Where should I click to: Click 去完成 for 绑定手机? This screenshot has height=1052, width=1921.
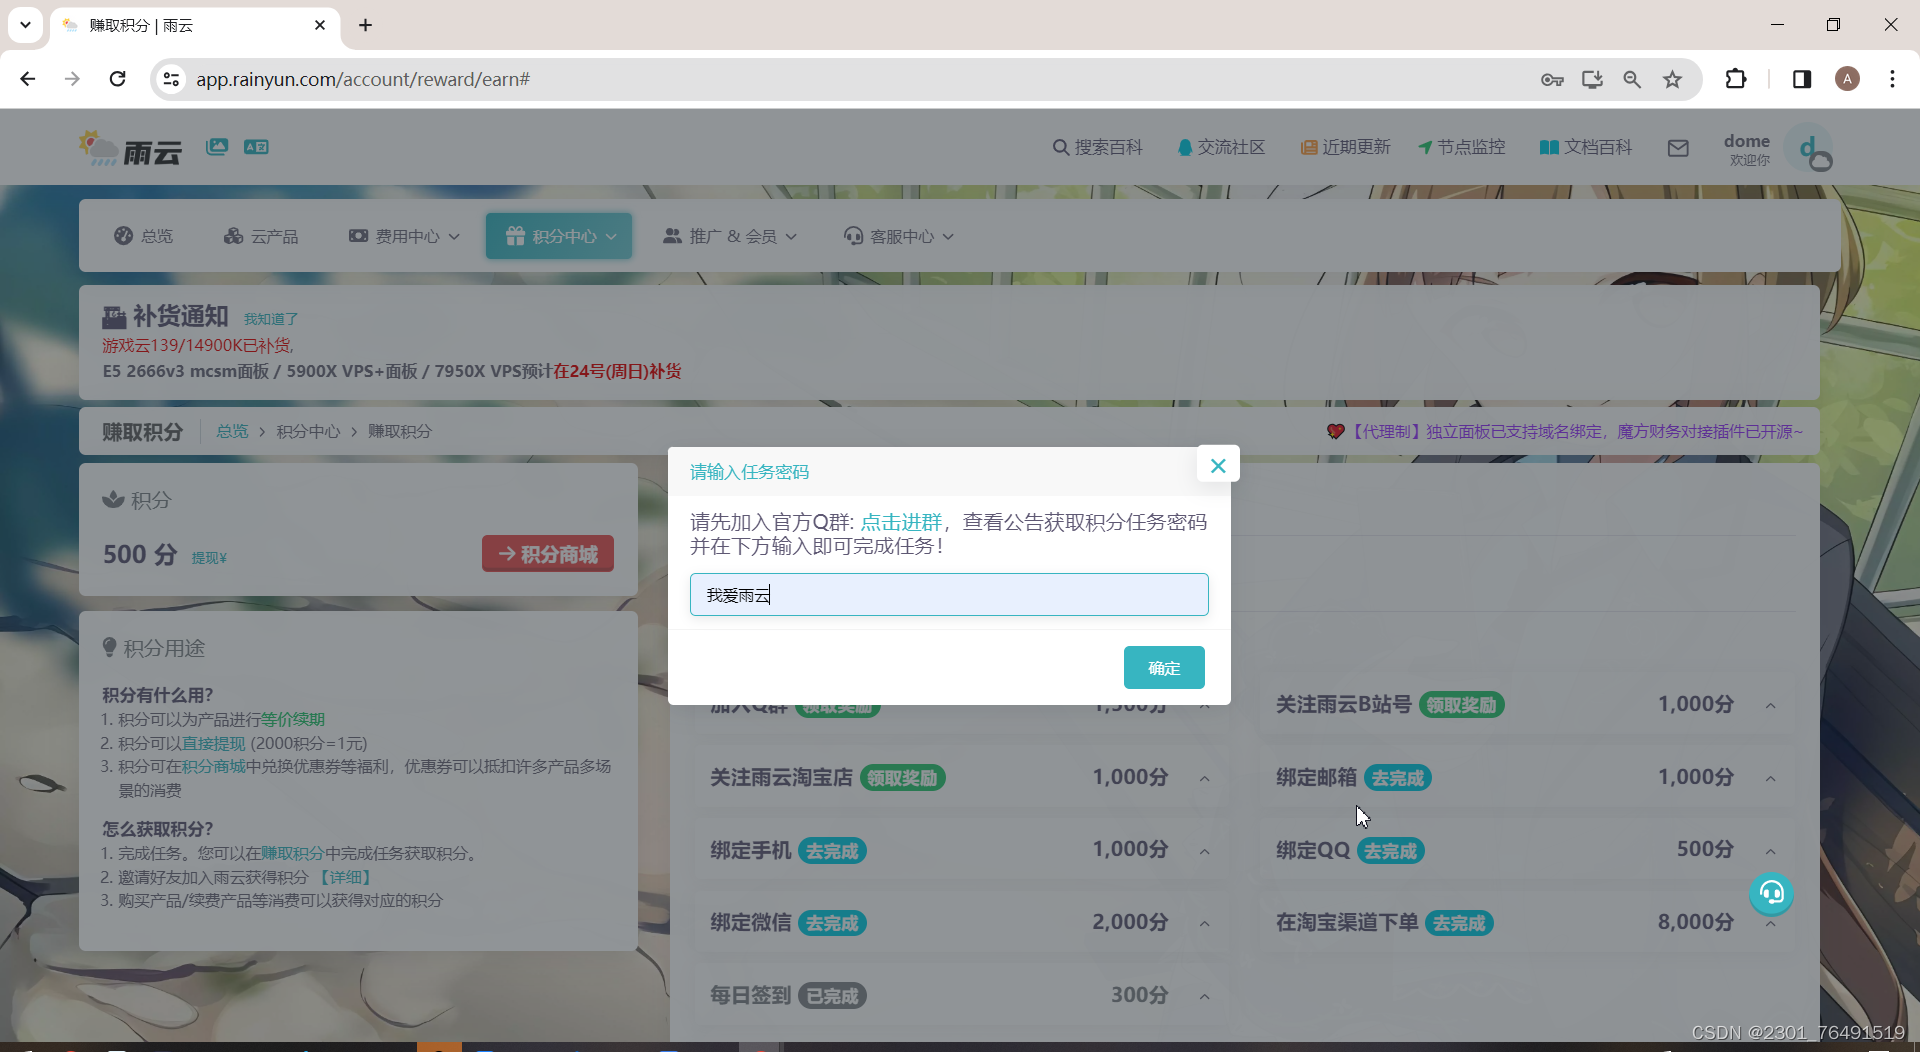pos(832,851)
